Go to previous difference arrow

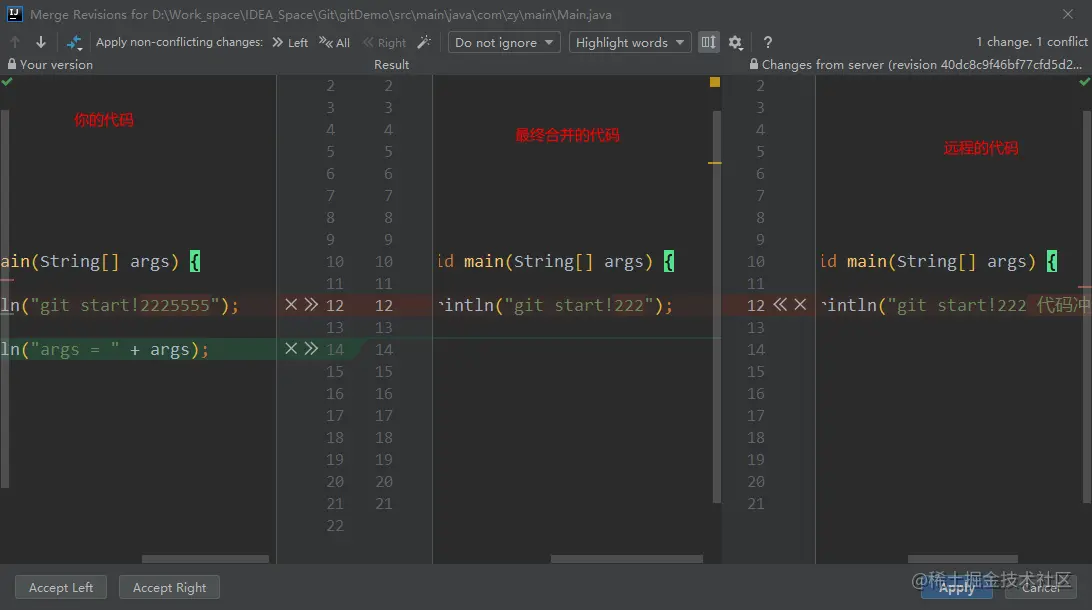[15, 42]
